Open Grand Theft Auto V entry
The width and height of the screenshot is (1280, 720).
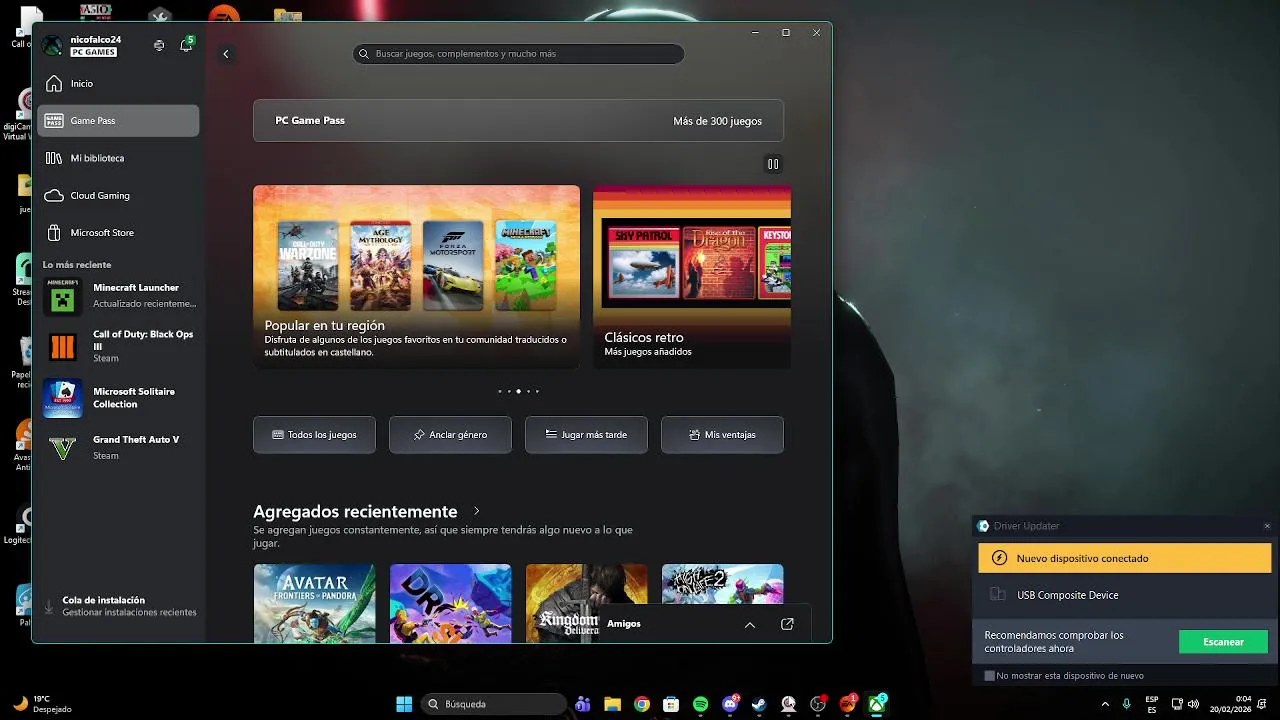click(x=118, y=447)
